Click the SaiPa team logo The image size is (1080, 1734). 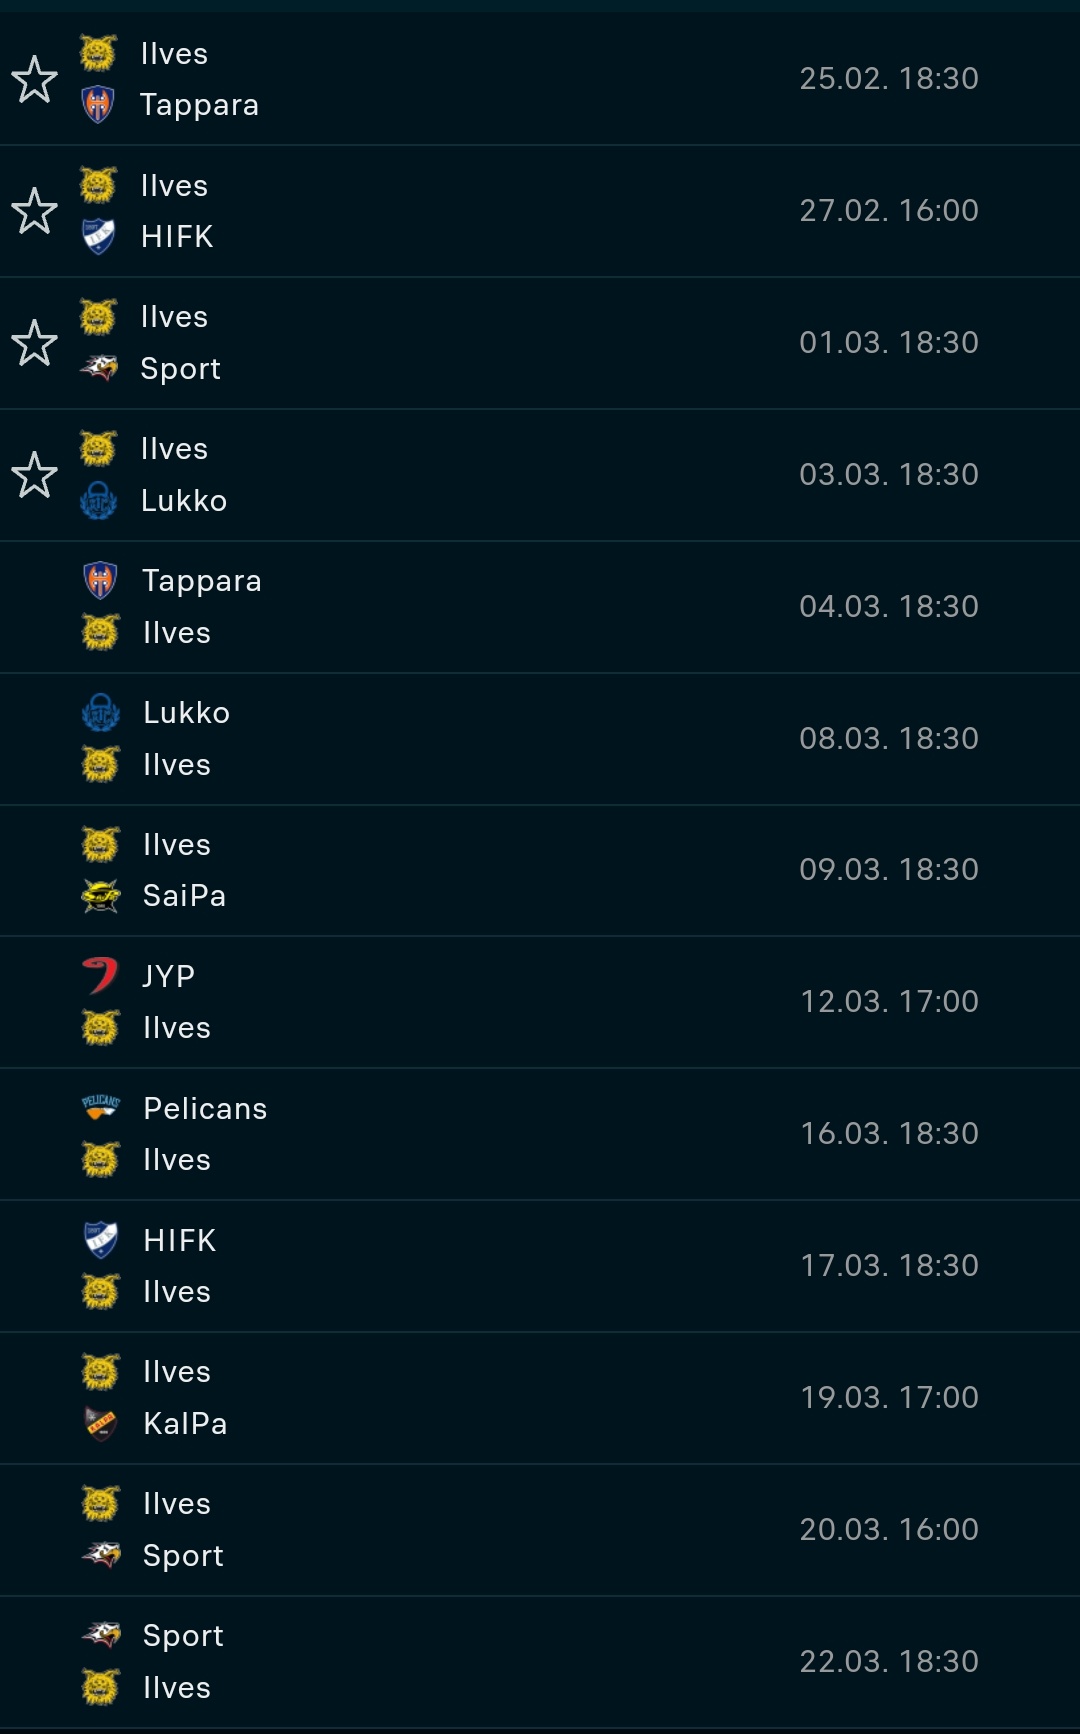pos(100,896)
